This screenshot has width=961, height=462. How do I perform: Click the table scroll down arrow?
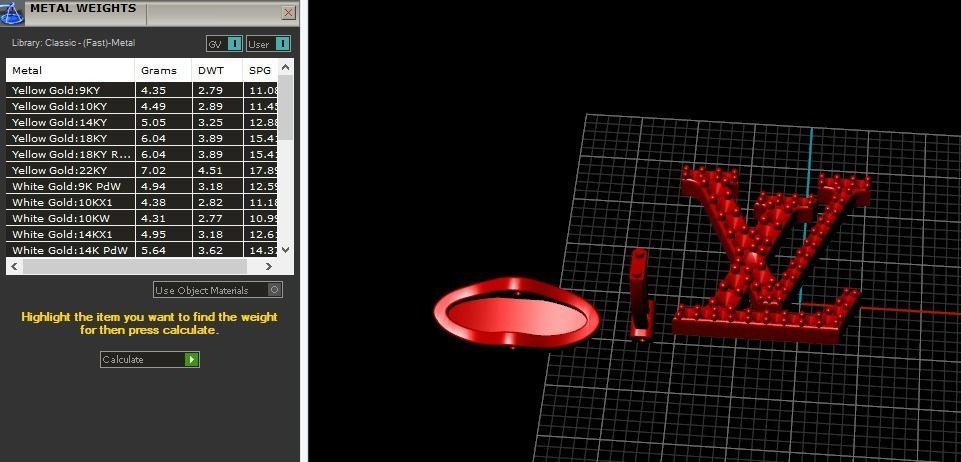click(286, 250)
